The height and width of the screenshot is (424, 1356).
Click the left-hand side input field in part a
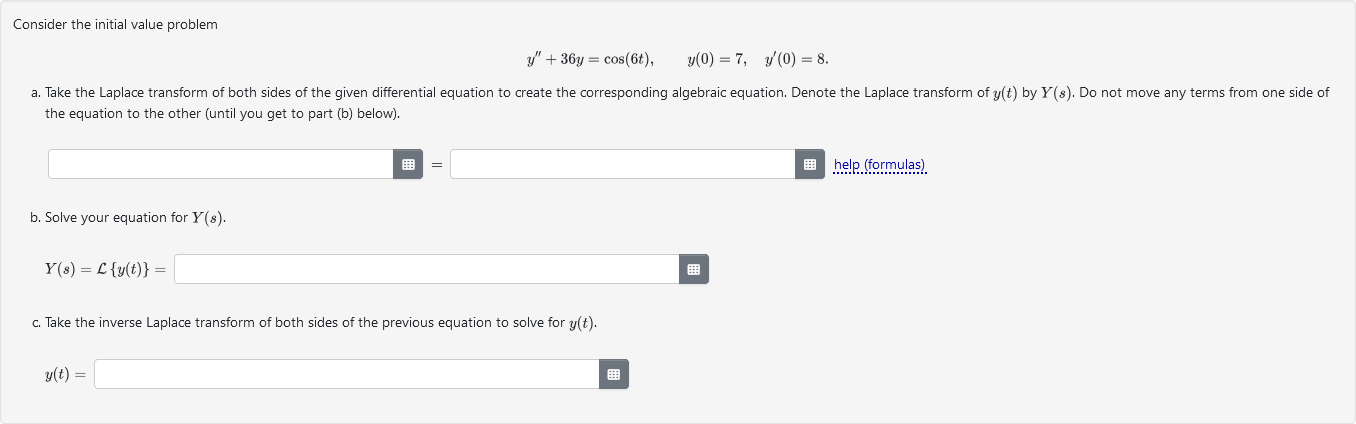(221, 164)
